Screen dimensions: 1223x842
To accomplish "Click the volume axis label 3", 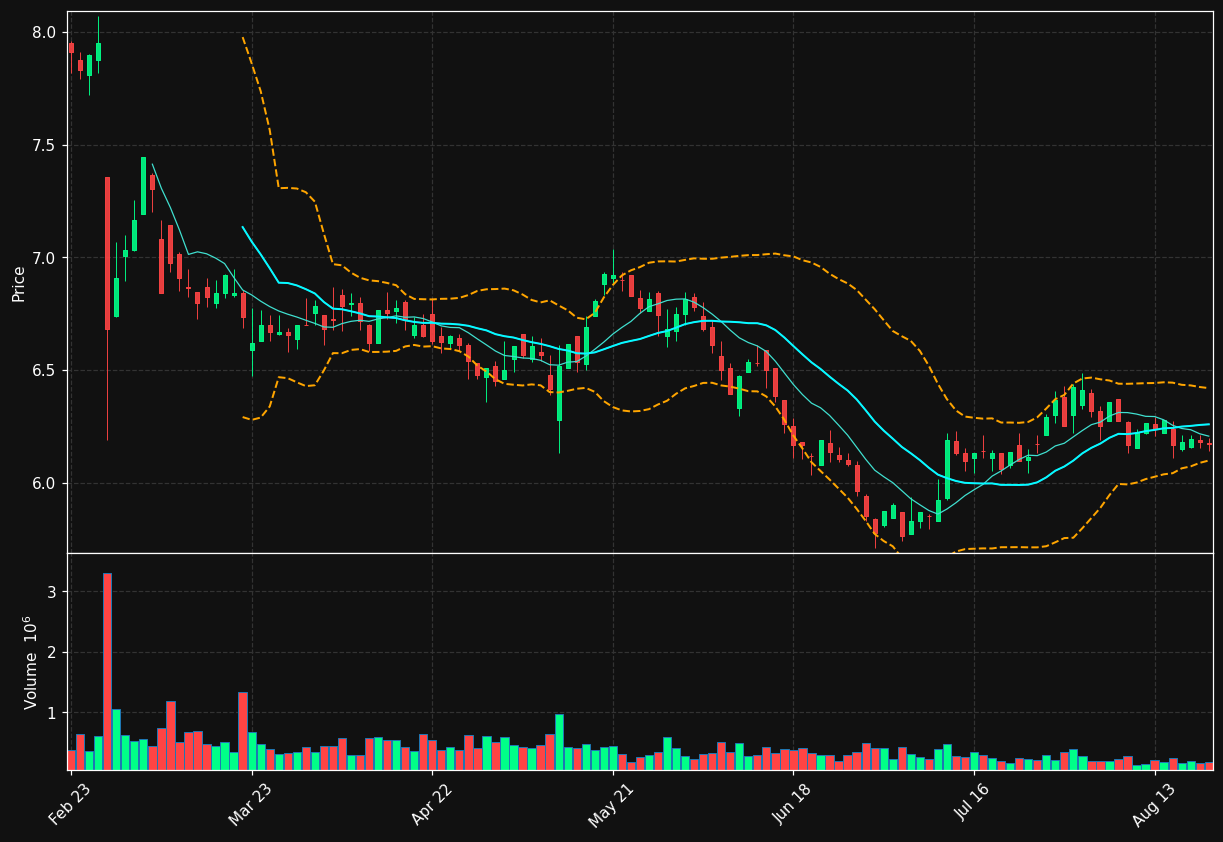I will coord(52,592).
